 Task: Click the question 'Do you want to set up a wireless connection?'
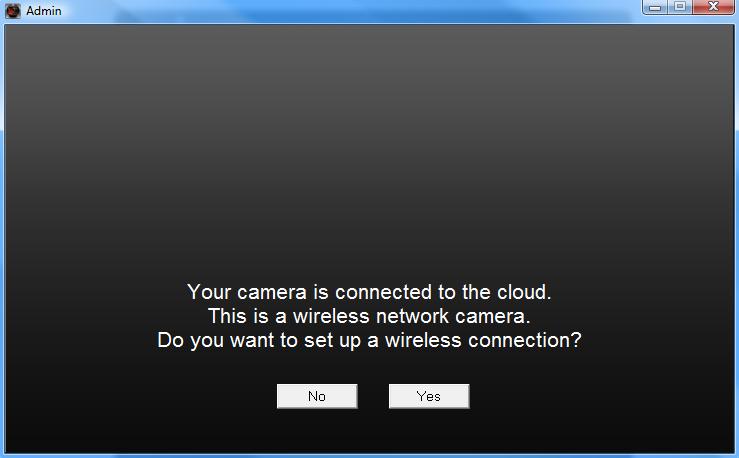click(x=369, y=340)
